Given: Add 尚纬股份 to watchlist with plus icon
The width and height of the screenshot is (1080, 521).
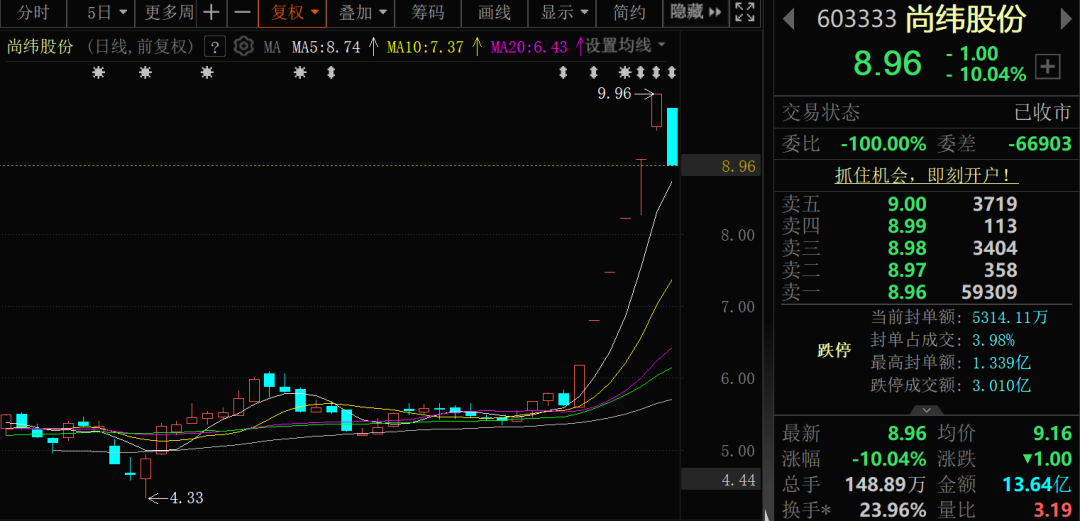Looking at the screenshot, I should (x=1048, y=68).
